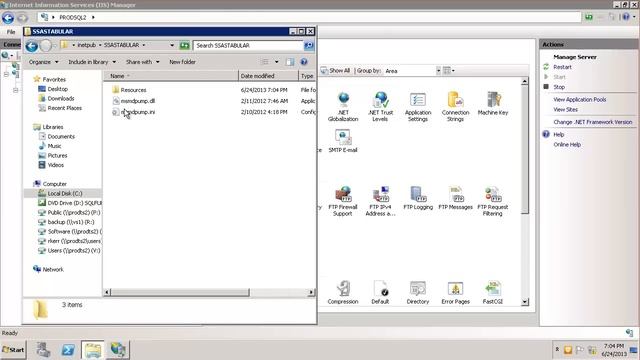Image resolution: width=640 pixels, height=360 pixels.
Task: Open FTP Request Filtering icon
Action: (493, 201)
